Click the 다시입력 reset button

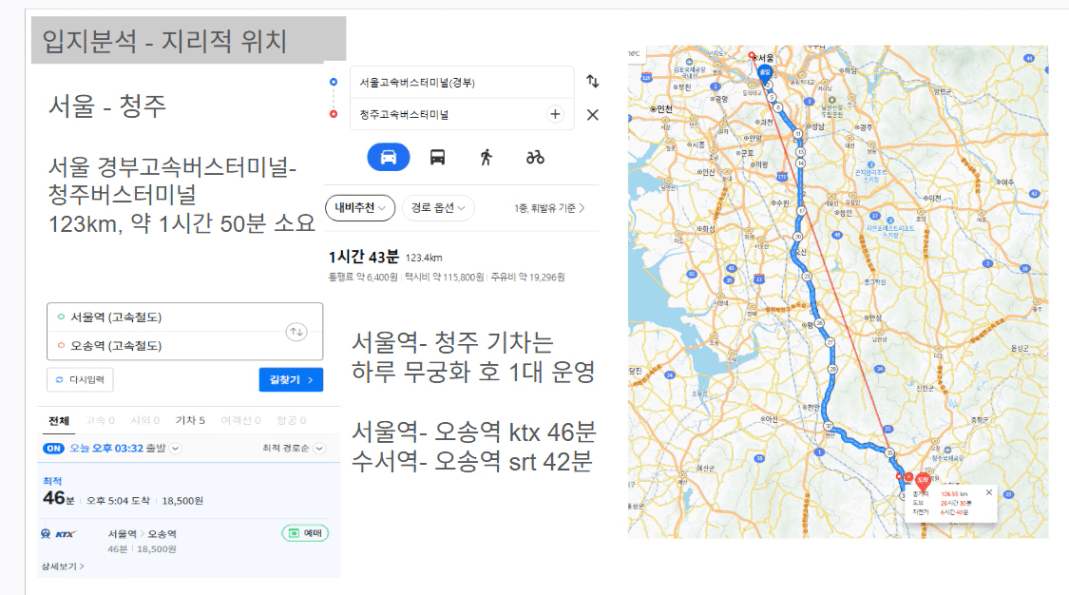pos(80,380)
